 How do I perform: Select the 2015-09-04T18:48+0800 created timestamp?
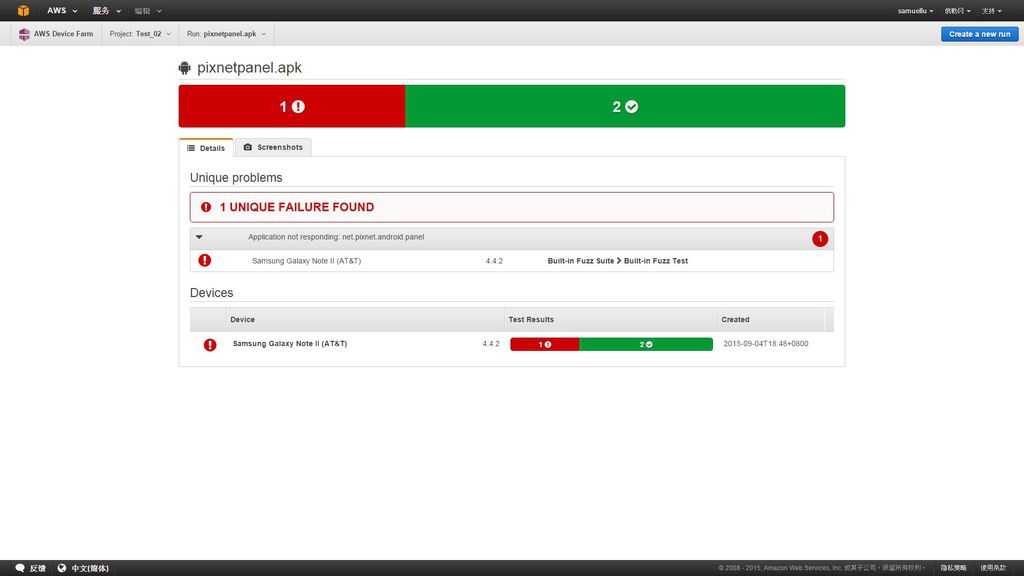[765, 344]
